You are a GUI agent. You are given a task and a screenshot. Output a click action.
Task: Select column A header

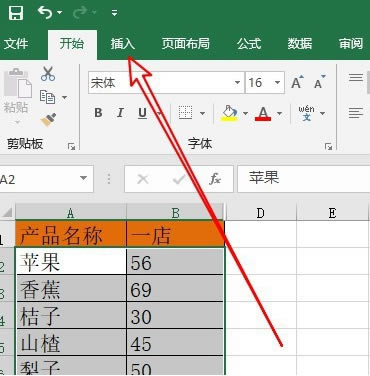[71, 212]
